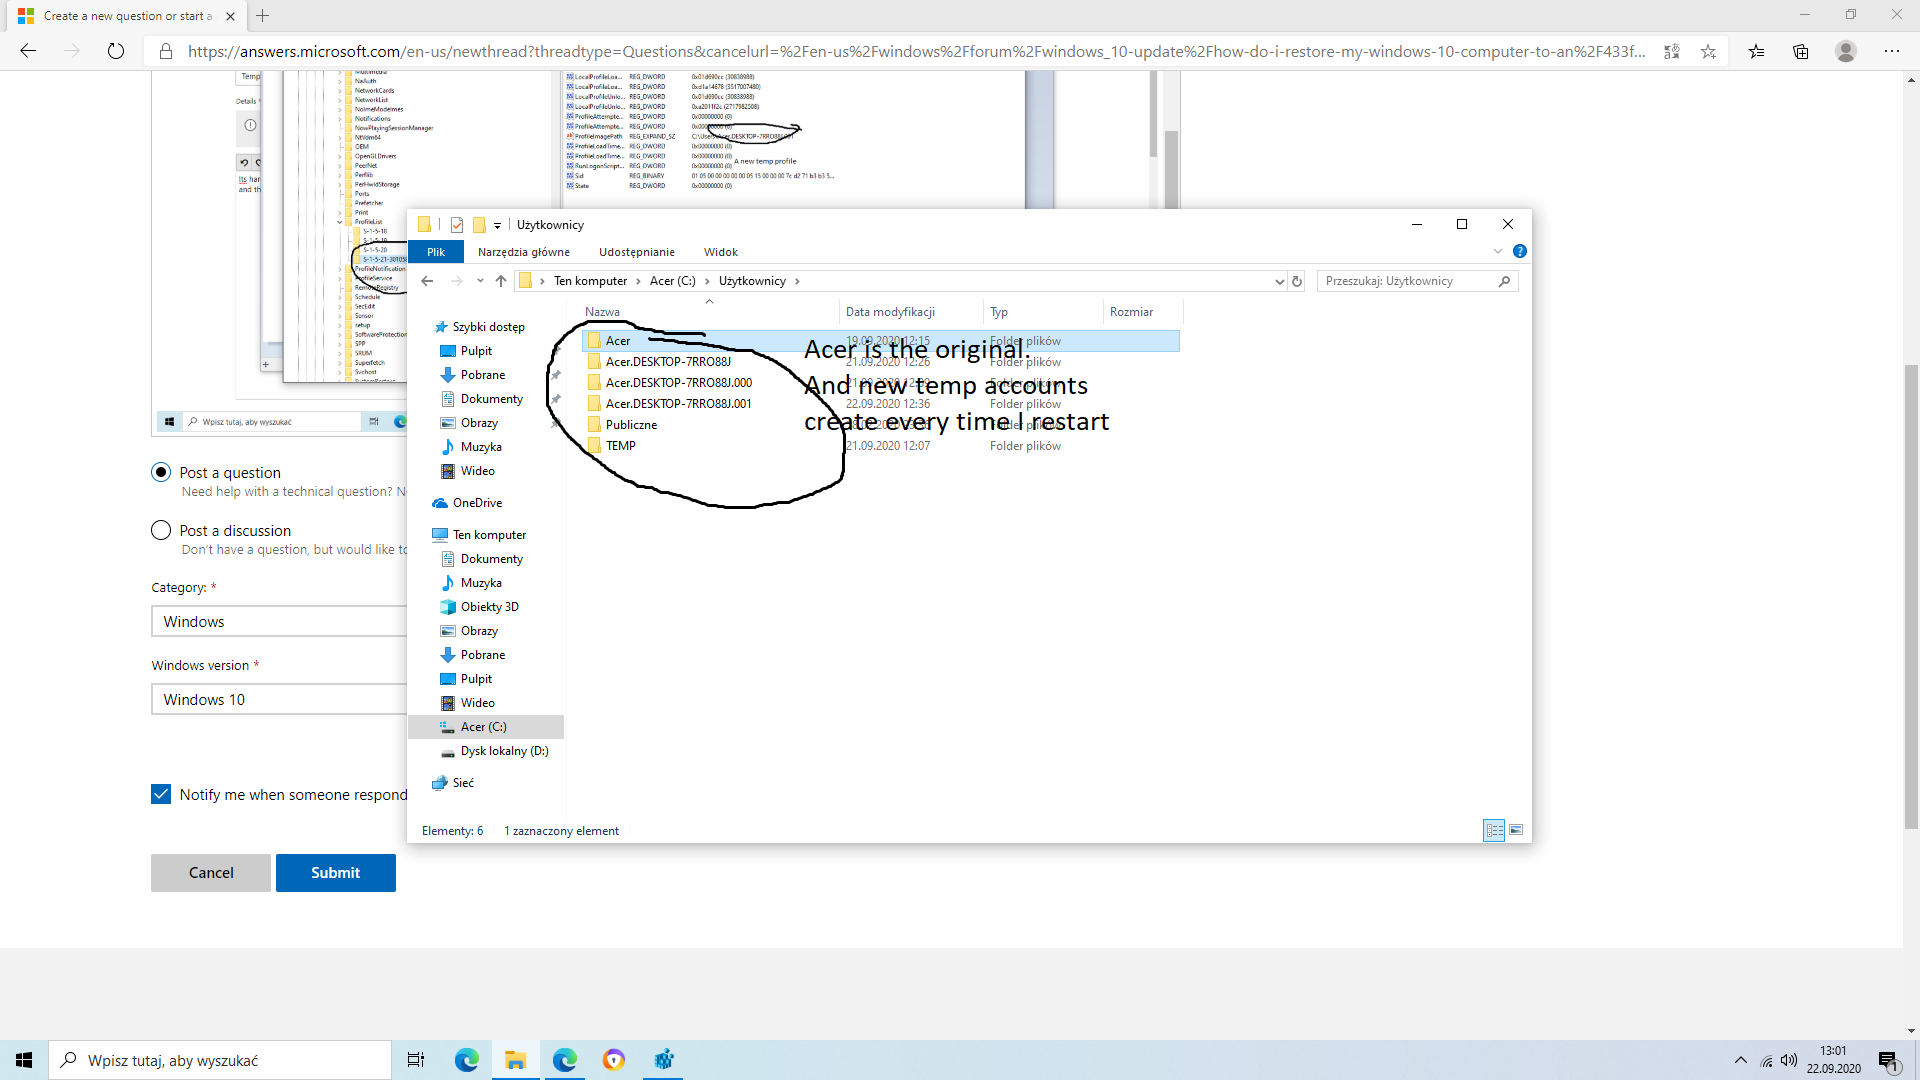Open the Widok ribbon tab
Viewport: 1920px width, 1080px height.
pos(721,252)
